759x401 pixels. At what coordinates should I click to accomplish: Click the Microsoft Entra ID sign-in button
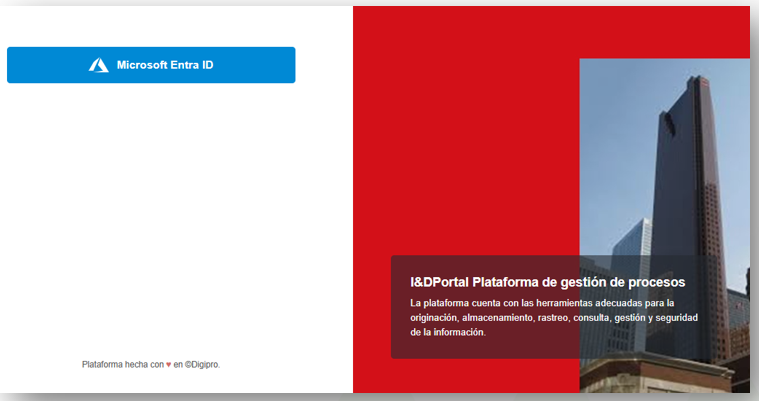pyautogui.click(x=151, y=65)
